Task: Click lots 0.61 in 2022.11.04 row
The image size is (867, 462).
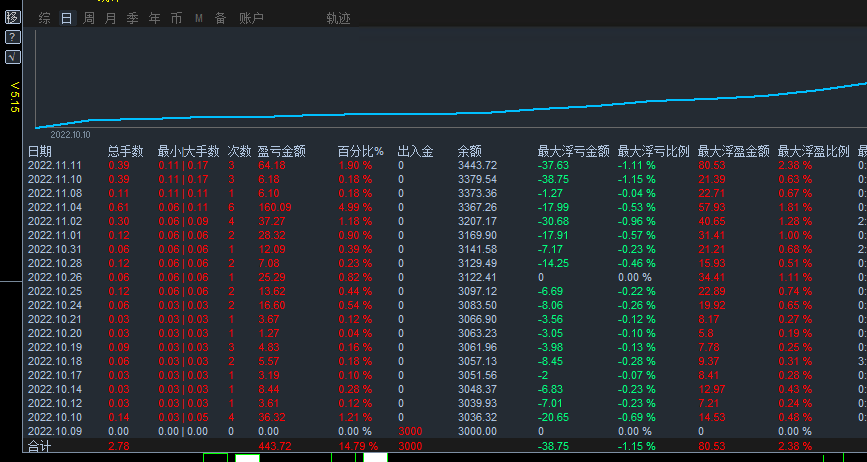Action: pos(119,207)
